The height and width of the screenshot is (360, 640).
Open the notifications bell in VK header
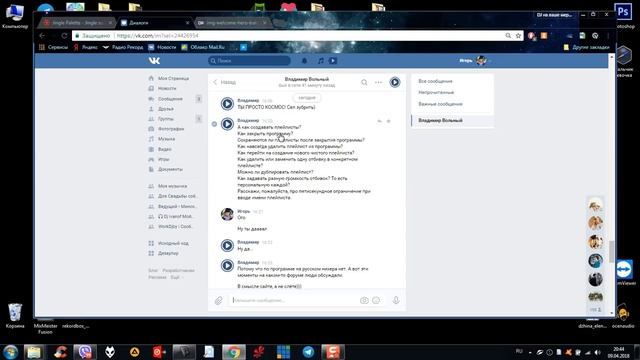[304, 61]
